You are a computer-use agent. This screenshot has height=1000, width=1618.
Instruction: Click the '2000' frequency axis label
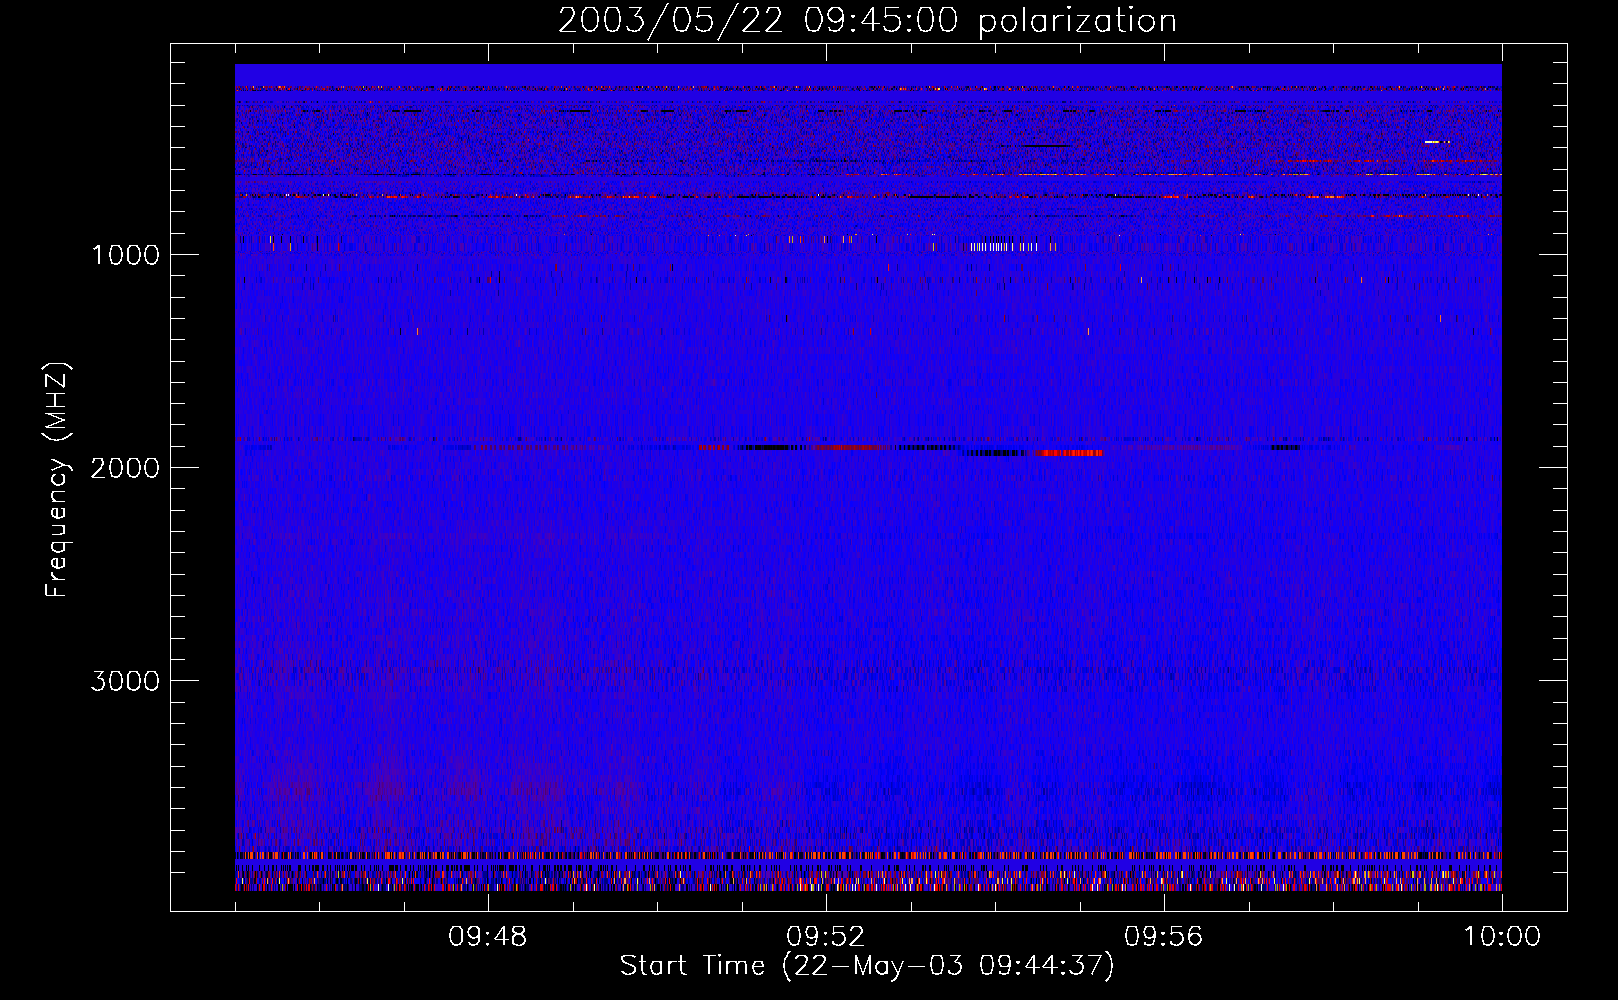pos(125,468)
